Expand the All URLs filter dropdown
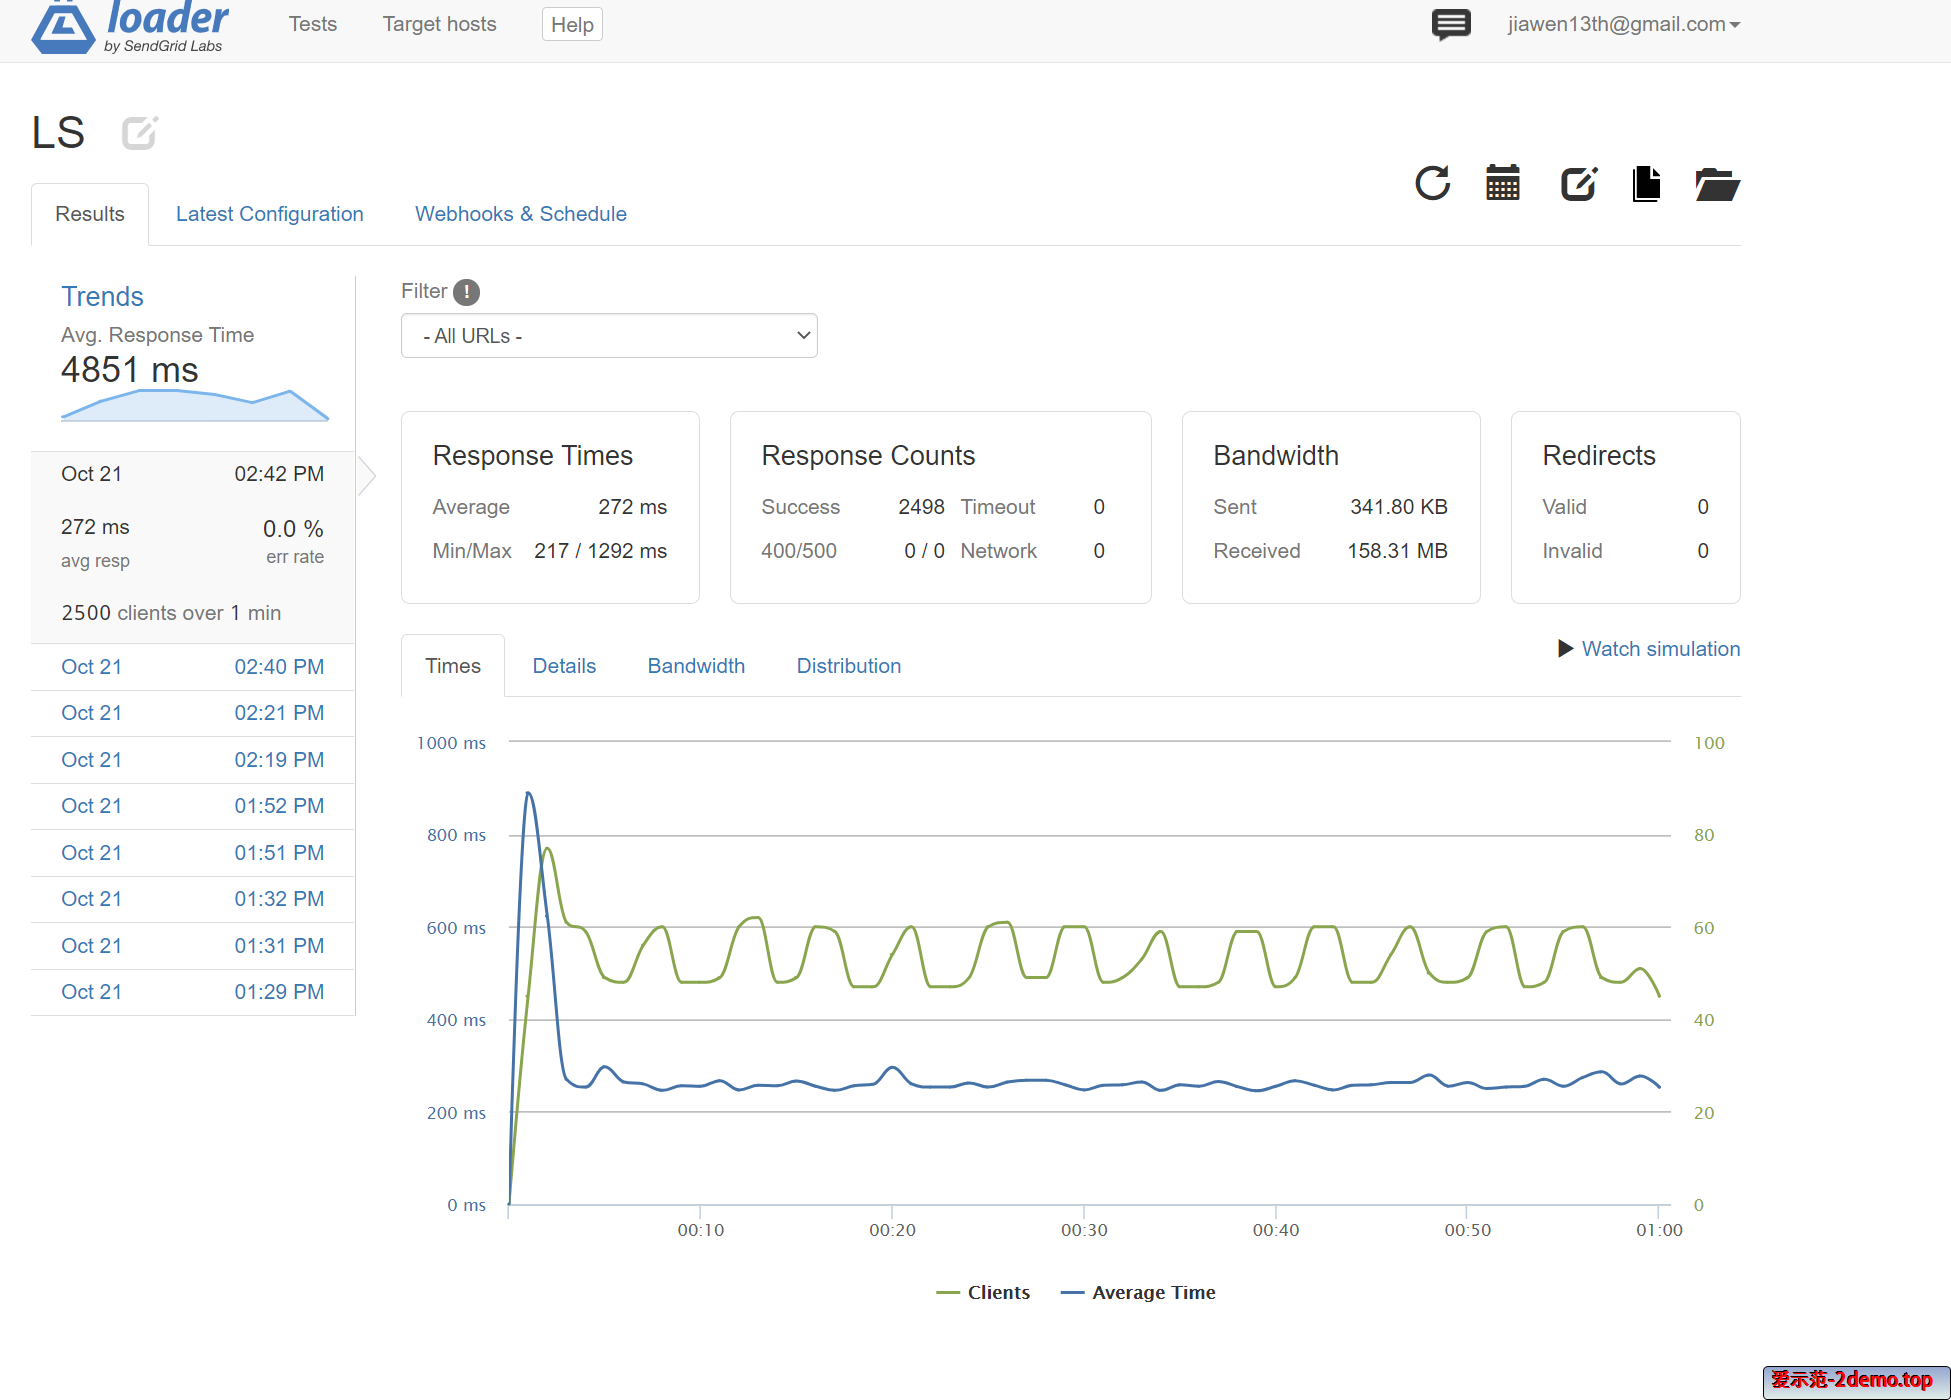The image size is (1951, 1400). click(x=609, y=336)
